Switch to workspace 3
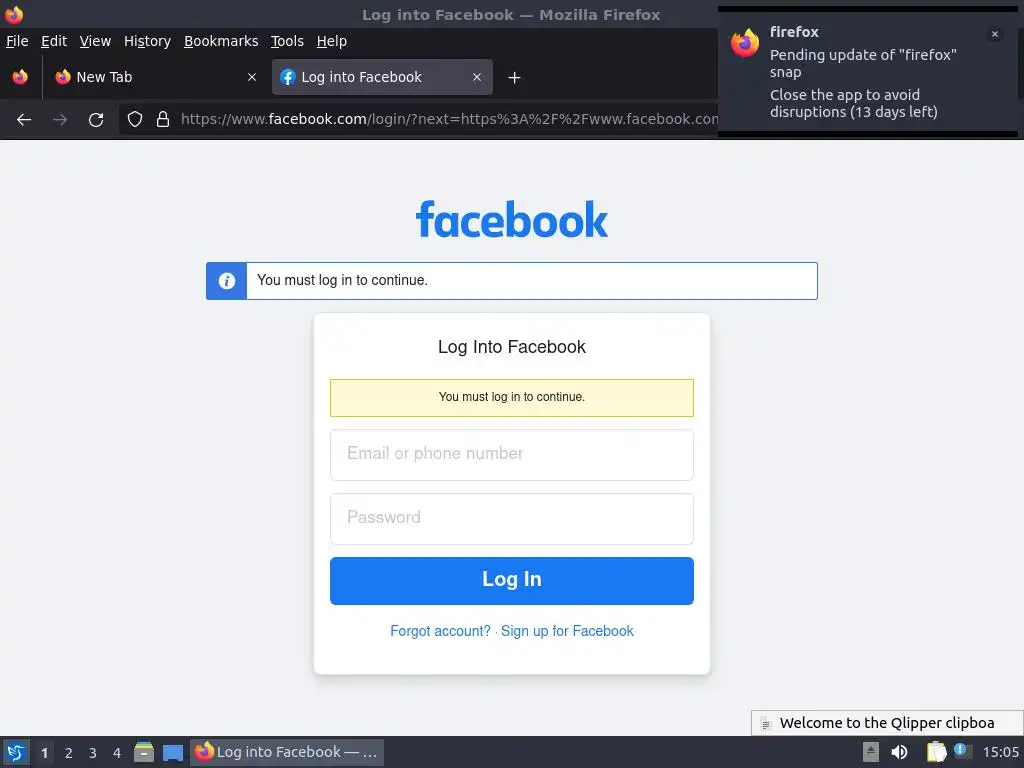Image resolution: width=1024 pixels, height=768 pixels. [93, 753]
